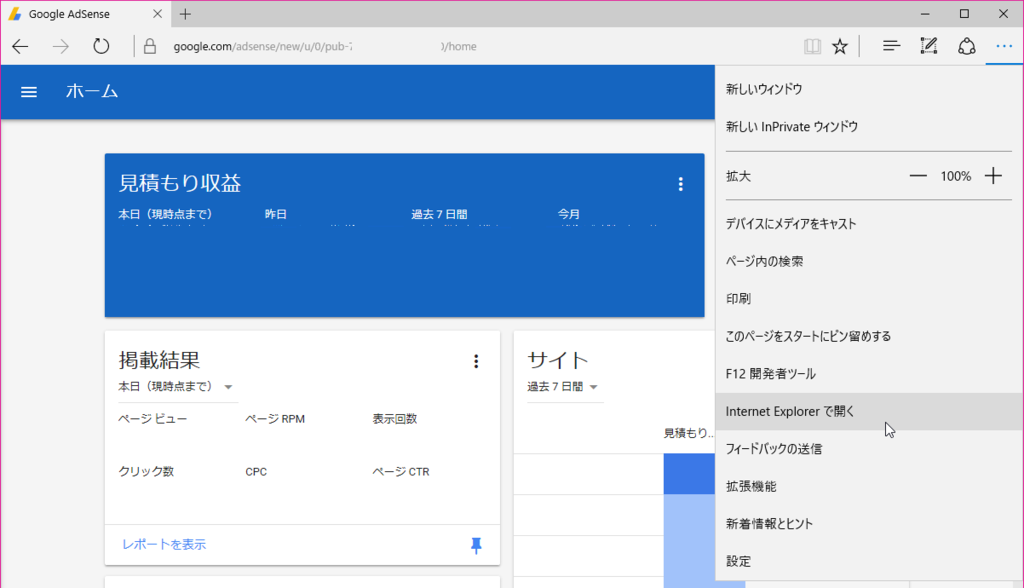Click the サイト card heading
Viewport: 1024px width, 588px height.
[x=558, y=360]
